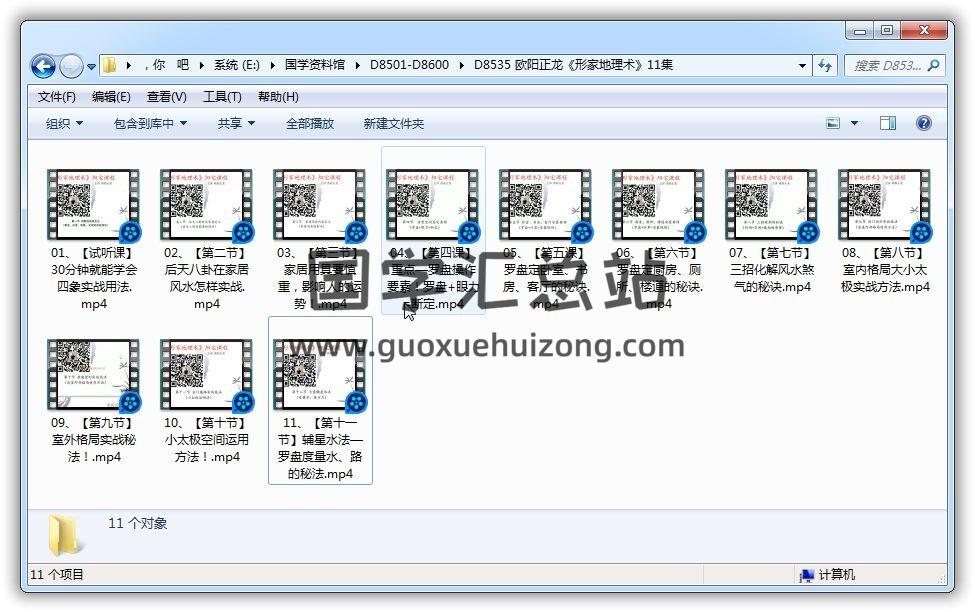Click the 11 个项目 status bar text
The width and height of the screenshot is (975, 613).
point(57,574)
